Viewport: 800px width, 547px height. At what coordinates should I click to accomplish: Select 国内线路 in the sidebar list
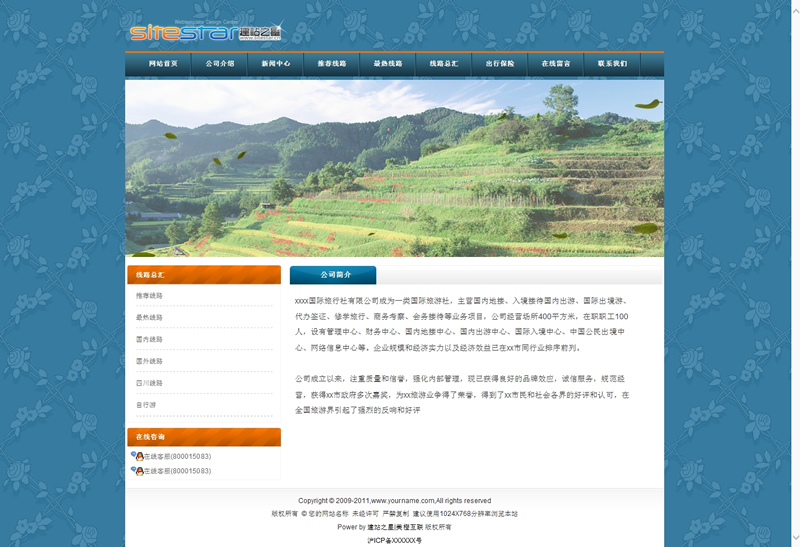coord(150,340)
